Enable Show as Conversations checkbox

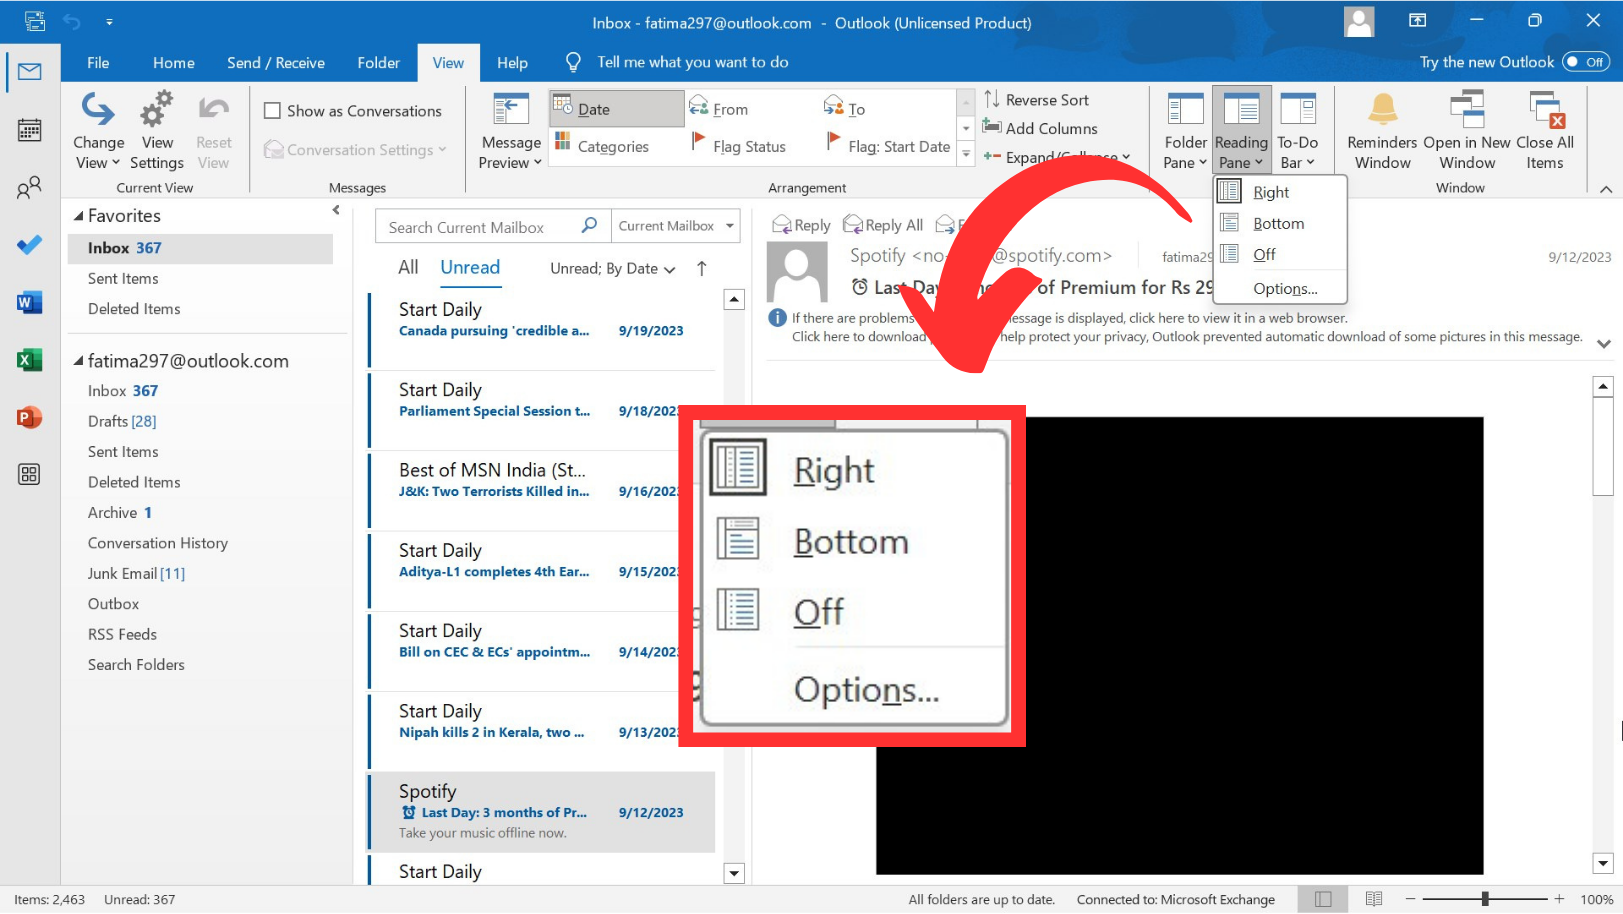click(x=272, y=111)
